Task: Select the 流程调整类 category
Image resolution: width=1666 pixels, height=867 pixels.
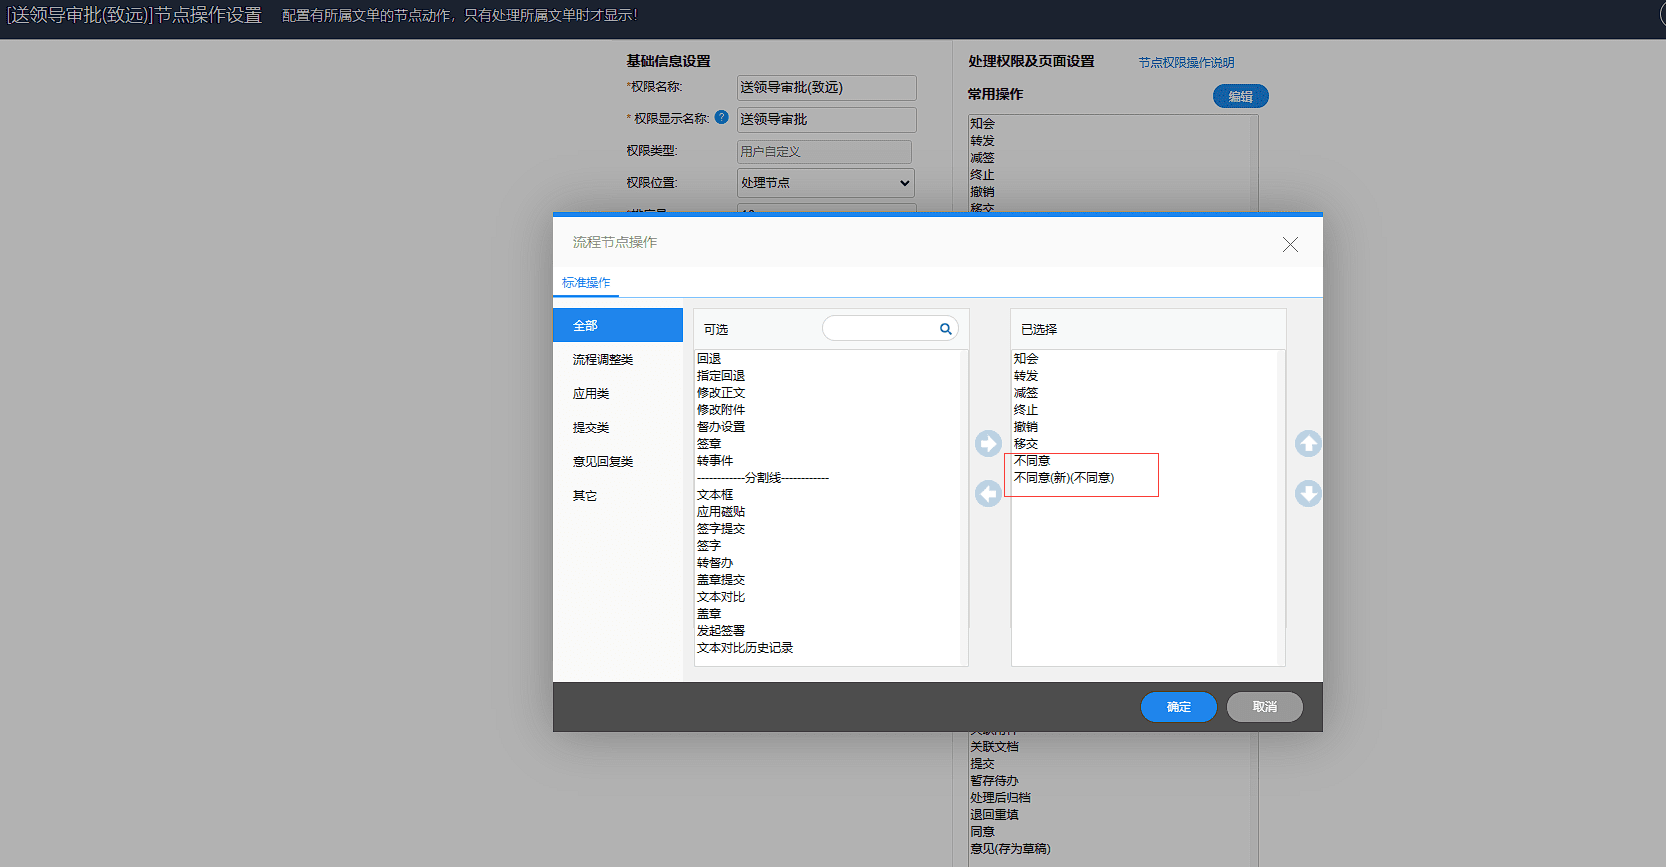Action: tap(618, 359)
